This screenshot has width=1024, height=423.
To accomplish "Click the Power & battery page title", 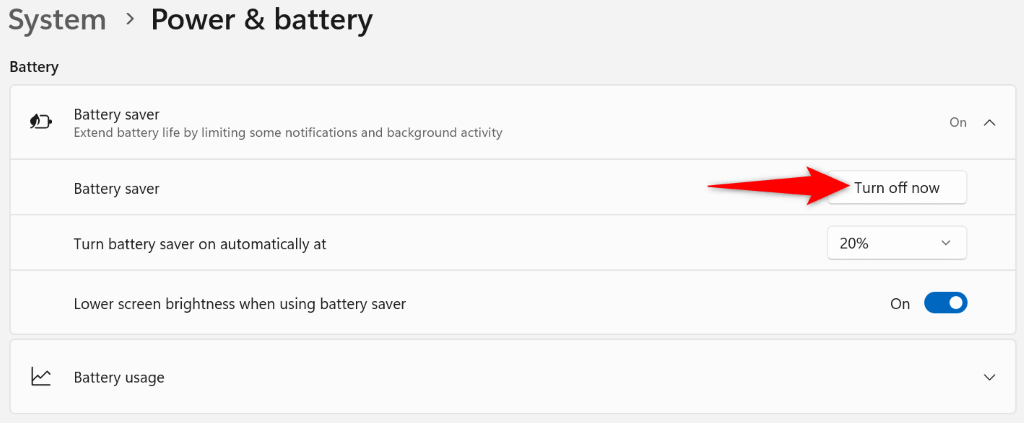I will [262, 19].
